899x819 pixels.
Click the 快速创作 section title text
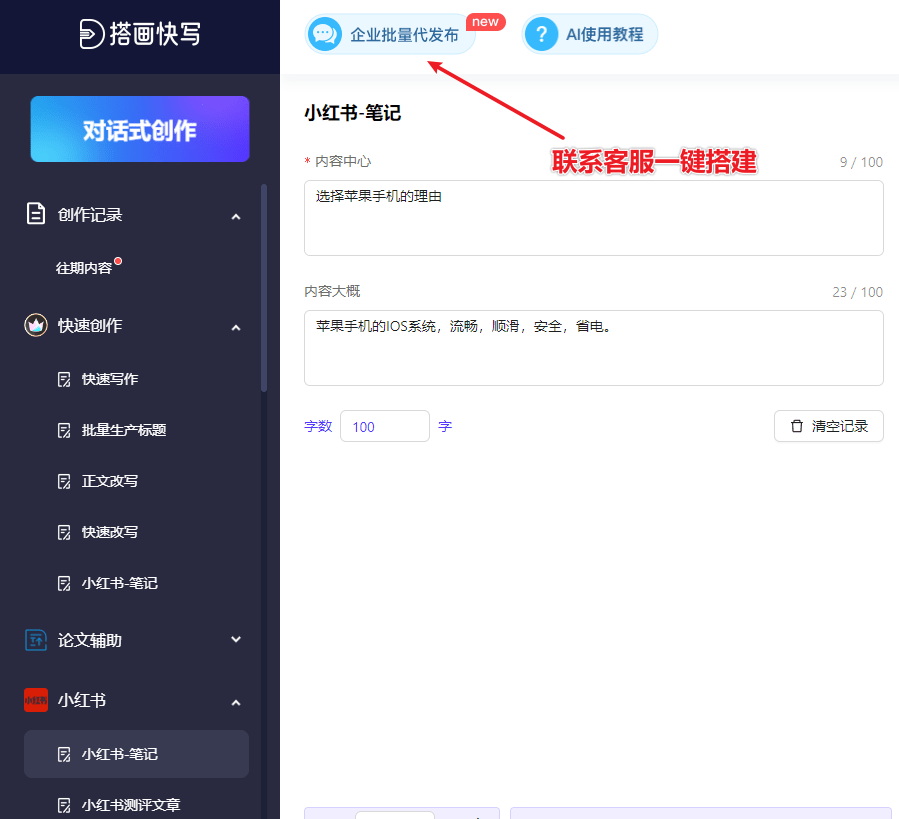point(89,325)
